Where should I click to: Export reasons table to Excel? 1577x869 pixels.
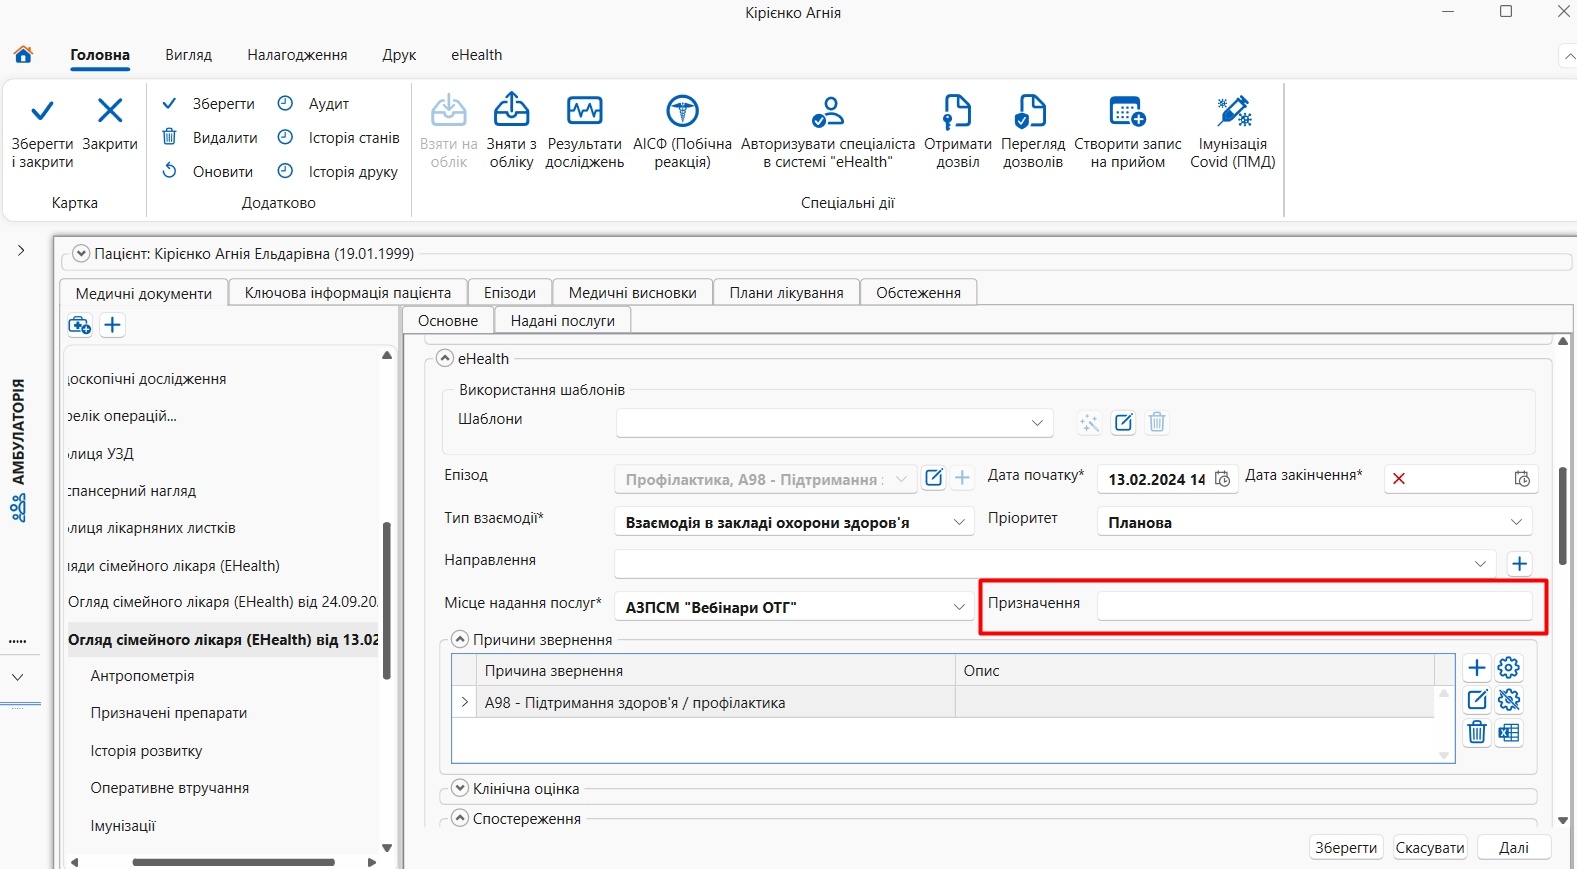1509,733
